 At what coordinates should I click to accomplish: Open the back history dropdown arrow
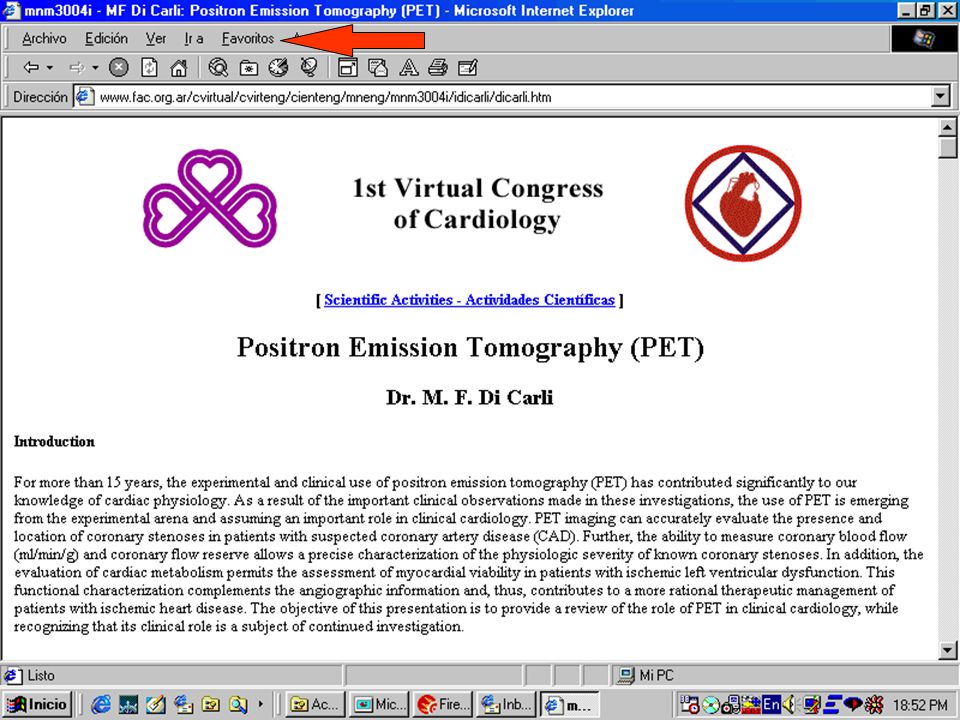pyautogui.click(x=50, y=68)
